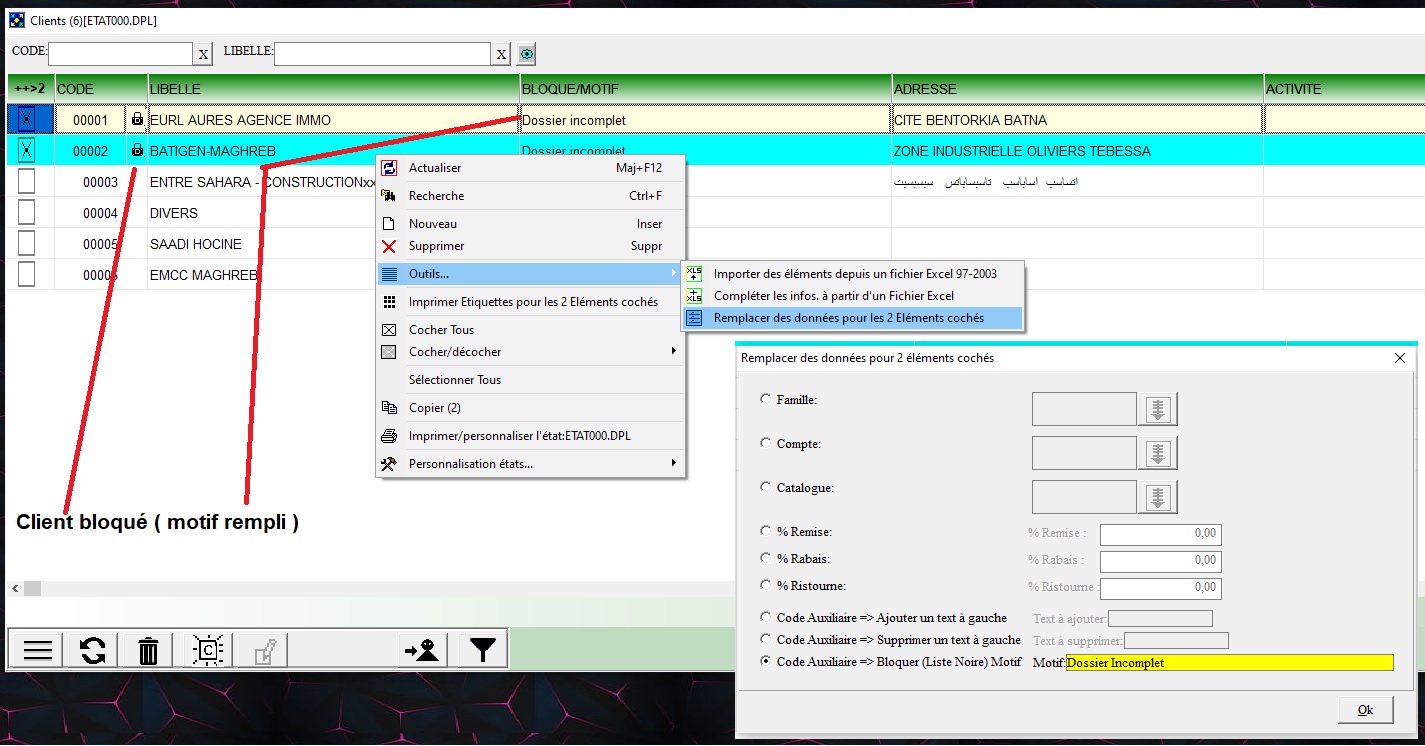The width and height of the screenshot is (1425, 746).
Task: Check the checkbox for EMCC MAGHREB row
Action: [27, 275]
